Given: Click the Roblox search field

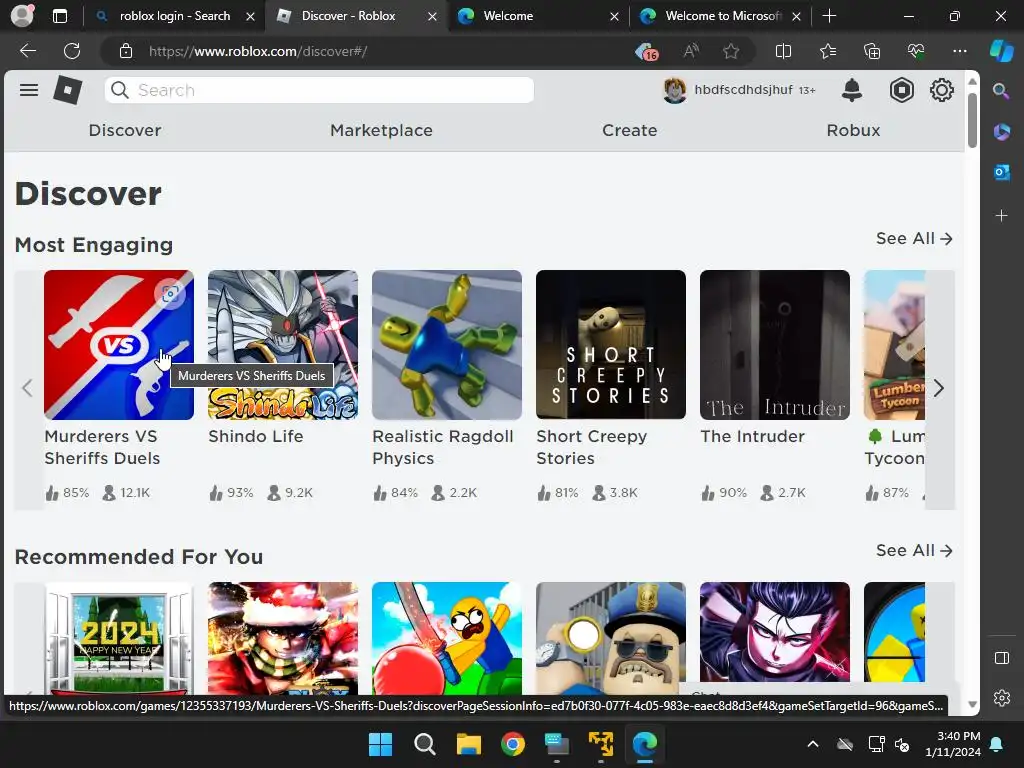Looking at the screenshot, I should (319, 90).
